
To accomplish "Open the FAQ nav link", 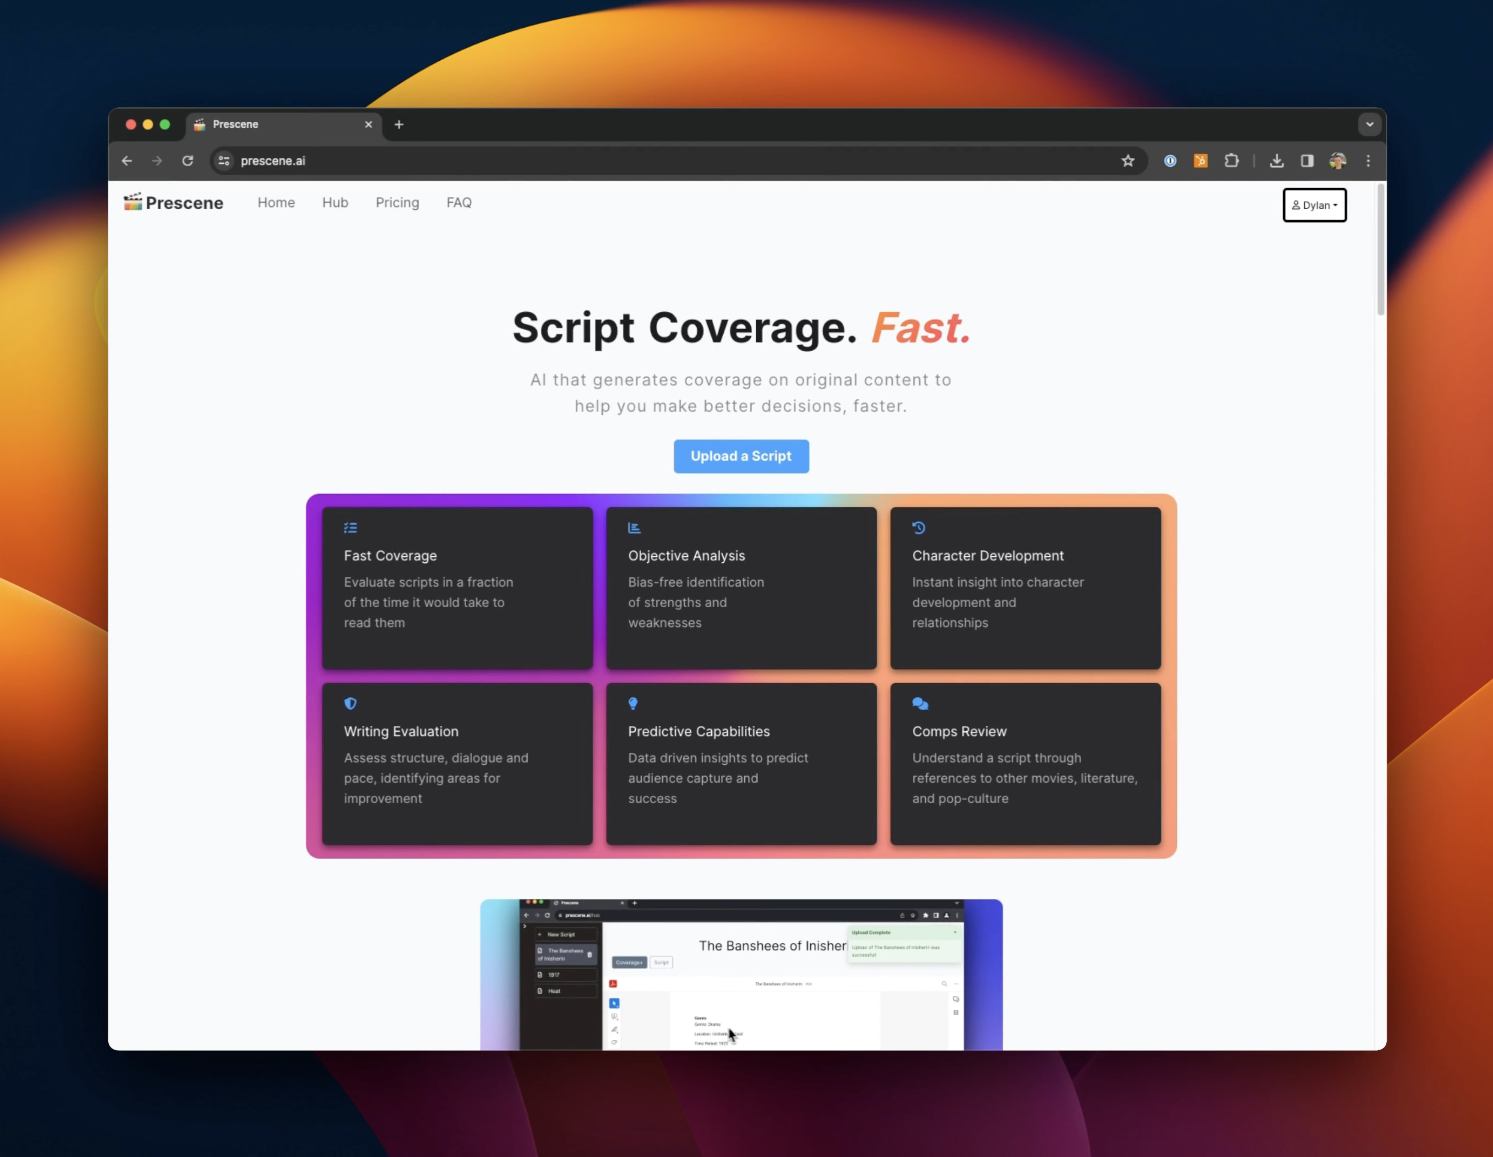I will pyautogui.click(x=459, y=203).
